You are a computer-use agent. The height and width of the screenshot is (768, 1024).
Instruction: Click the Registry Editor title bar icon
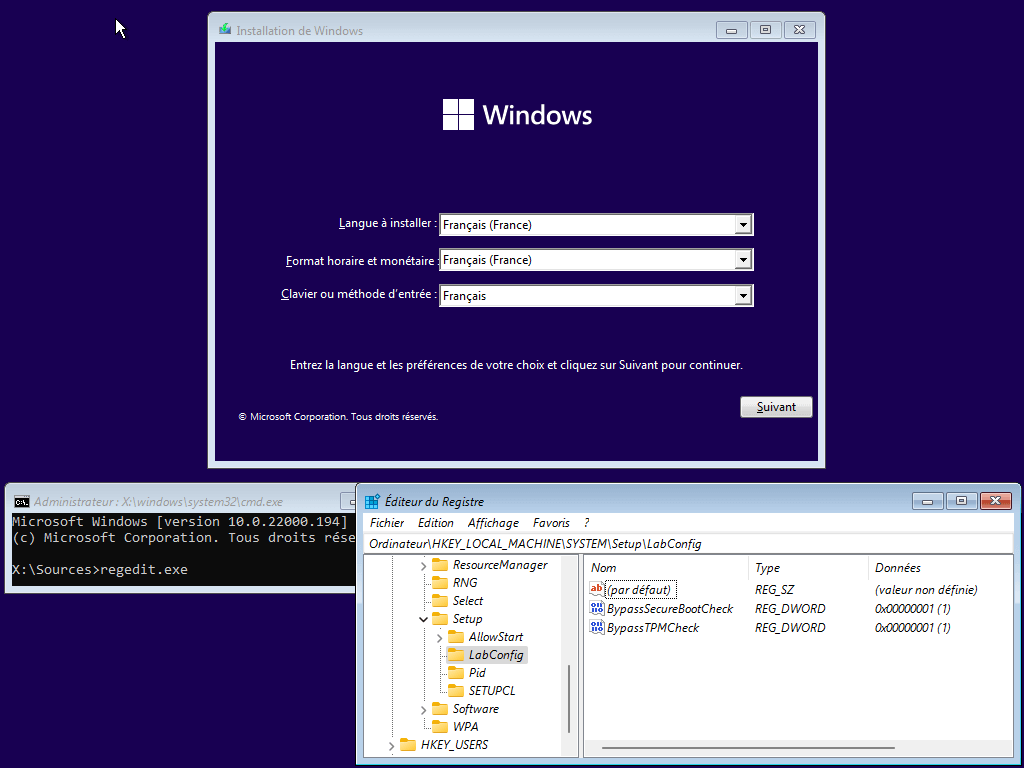(x=372, y=502)
